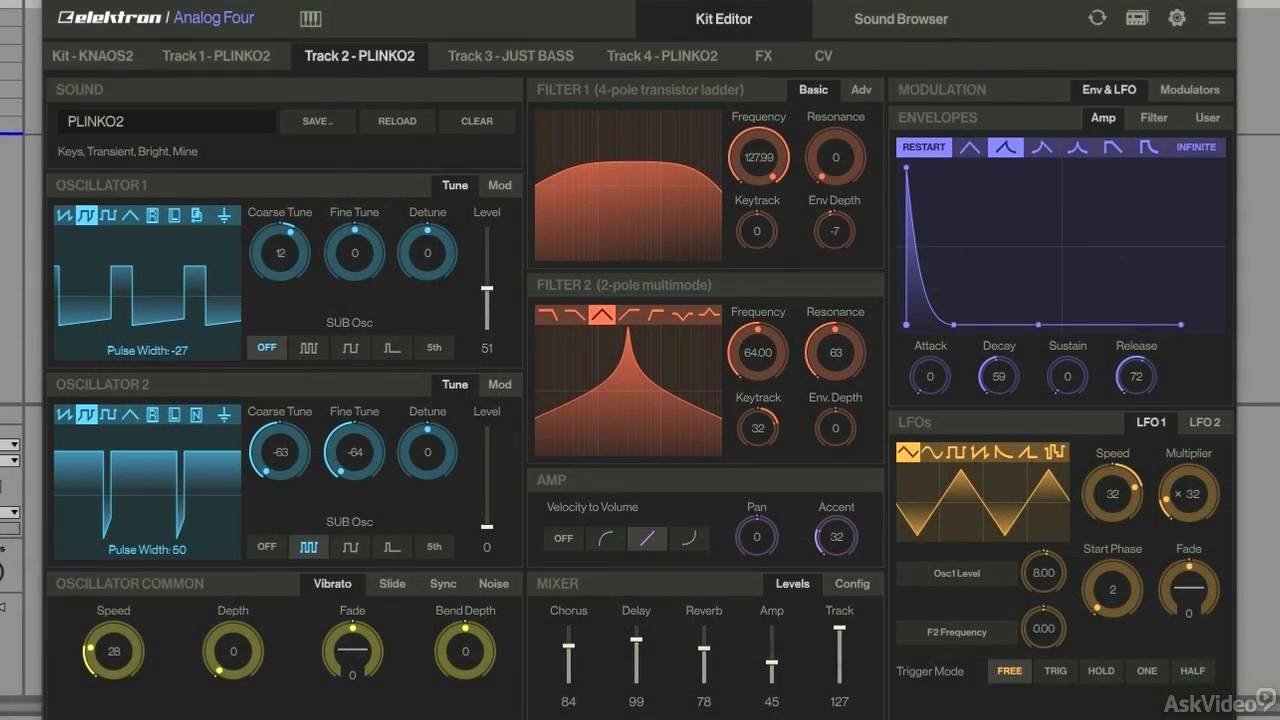Select Filter 2 band-pass peak type
The height and width of the screenshot is (720, 1280).
pos(602,315)
